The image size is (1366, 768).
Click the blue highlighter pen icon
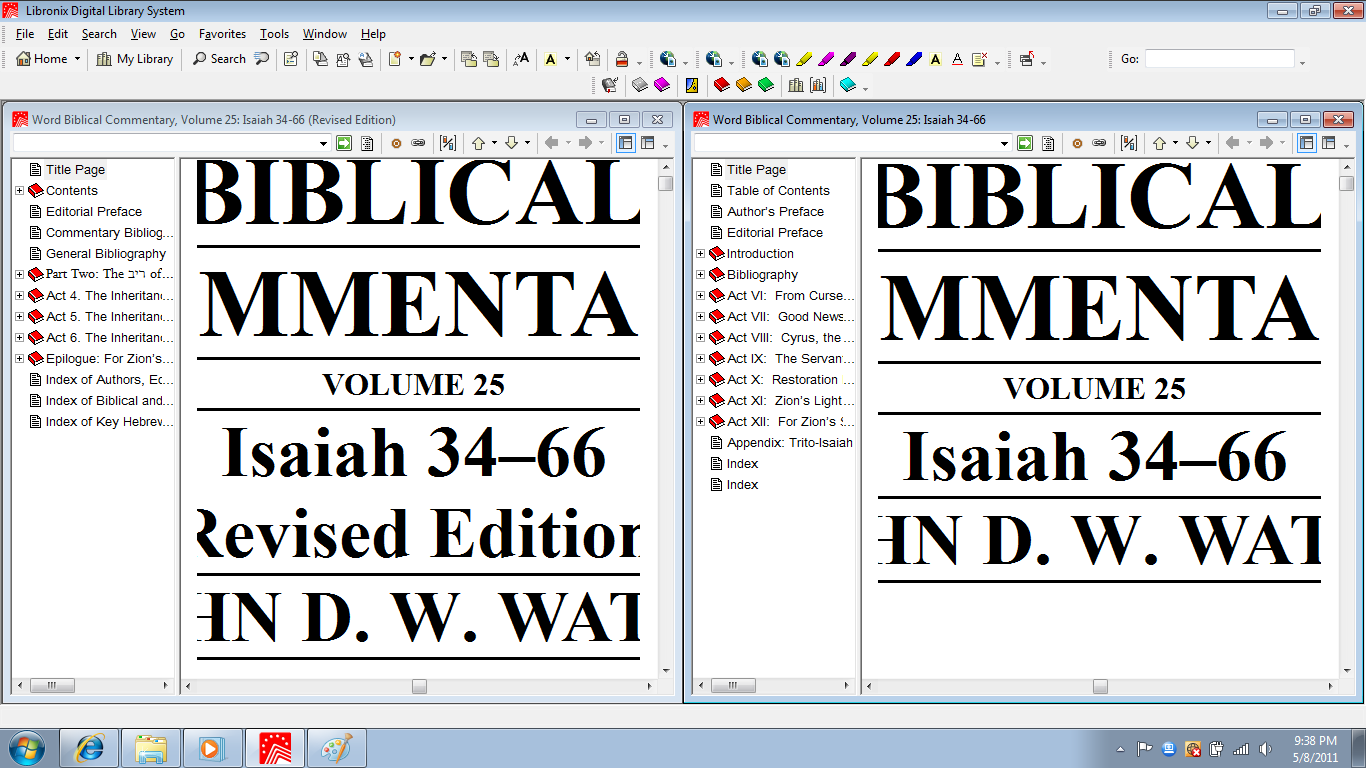[x=914, y=59]
